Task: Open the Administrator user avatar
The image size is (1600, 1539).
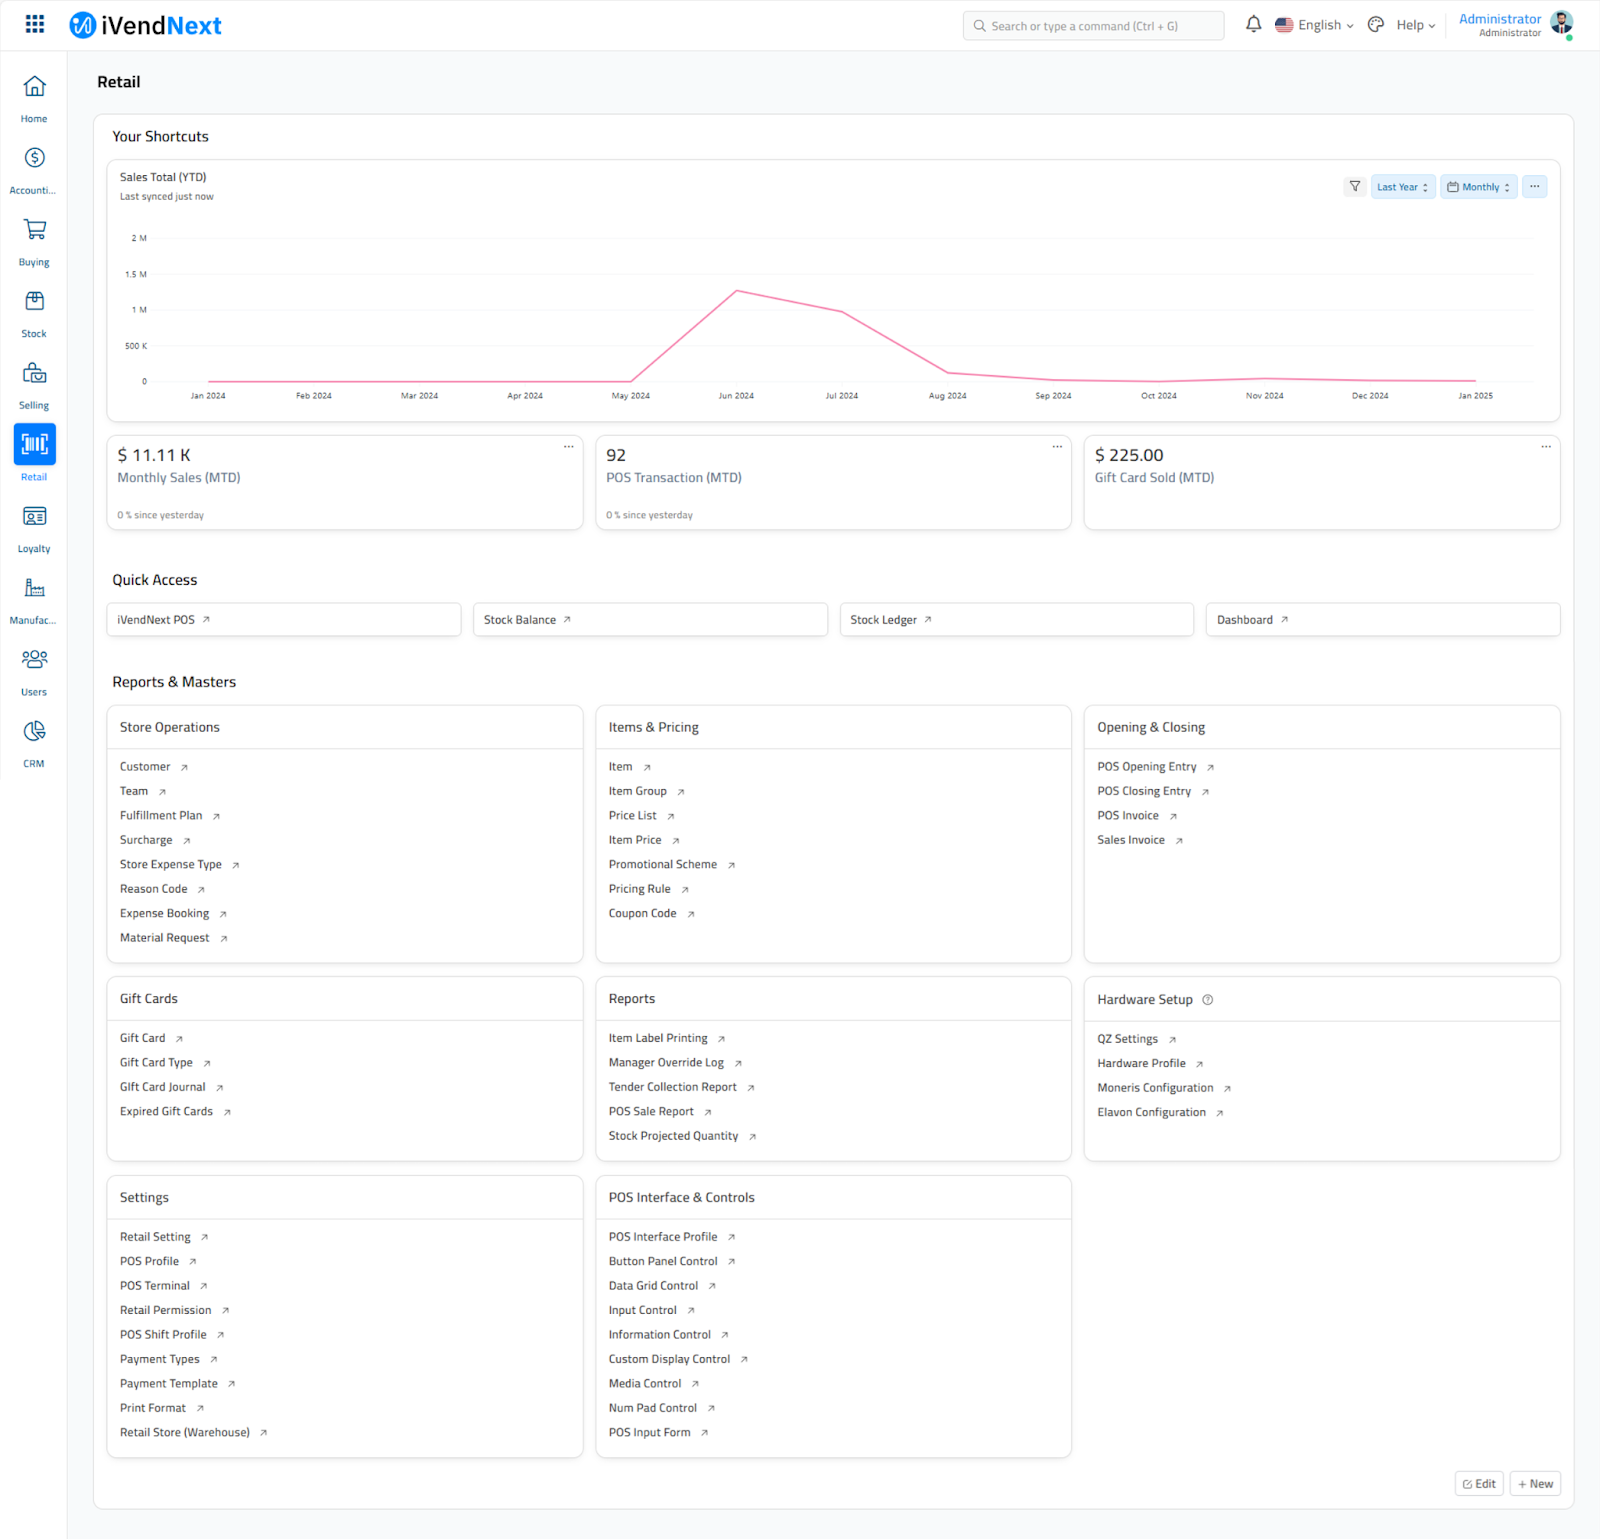Action: (1561, 24)
